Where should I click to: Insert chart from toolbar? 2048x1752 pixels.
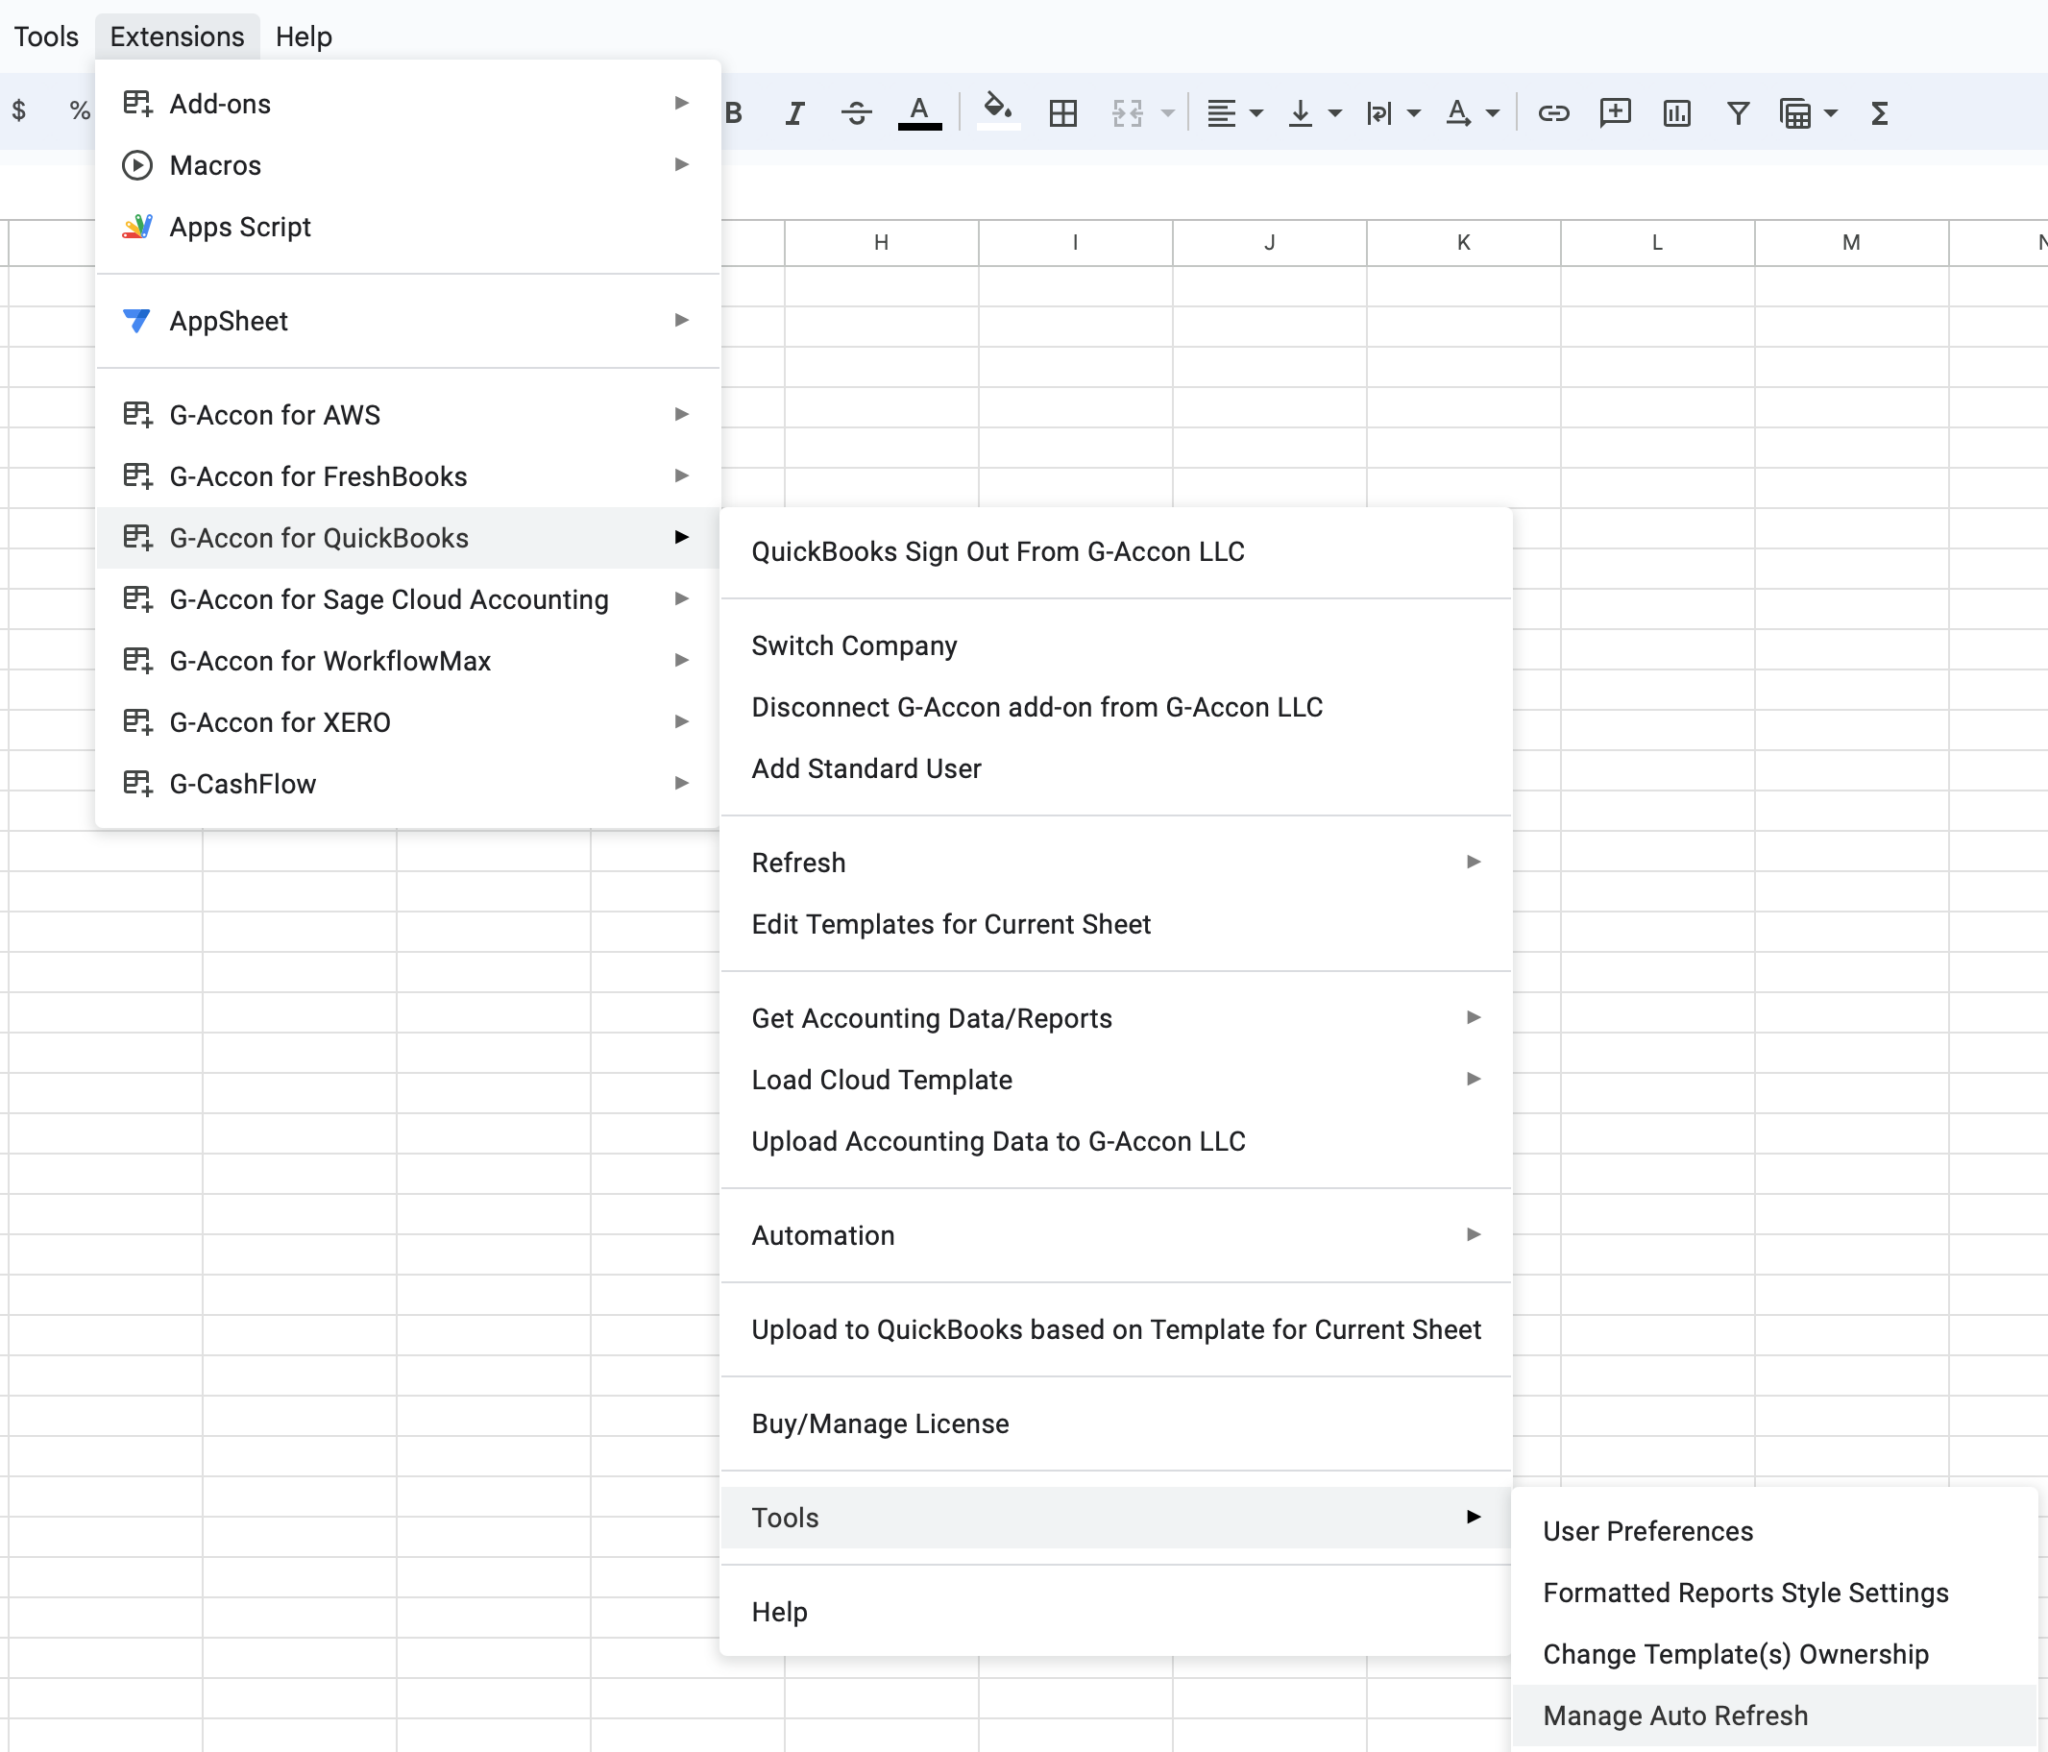1677,114
